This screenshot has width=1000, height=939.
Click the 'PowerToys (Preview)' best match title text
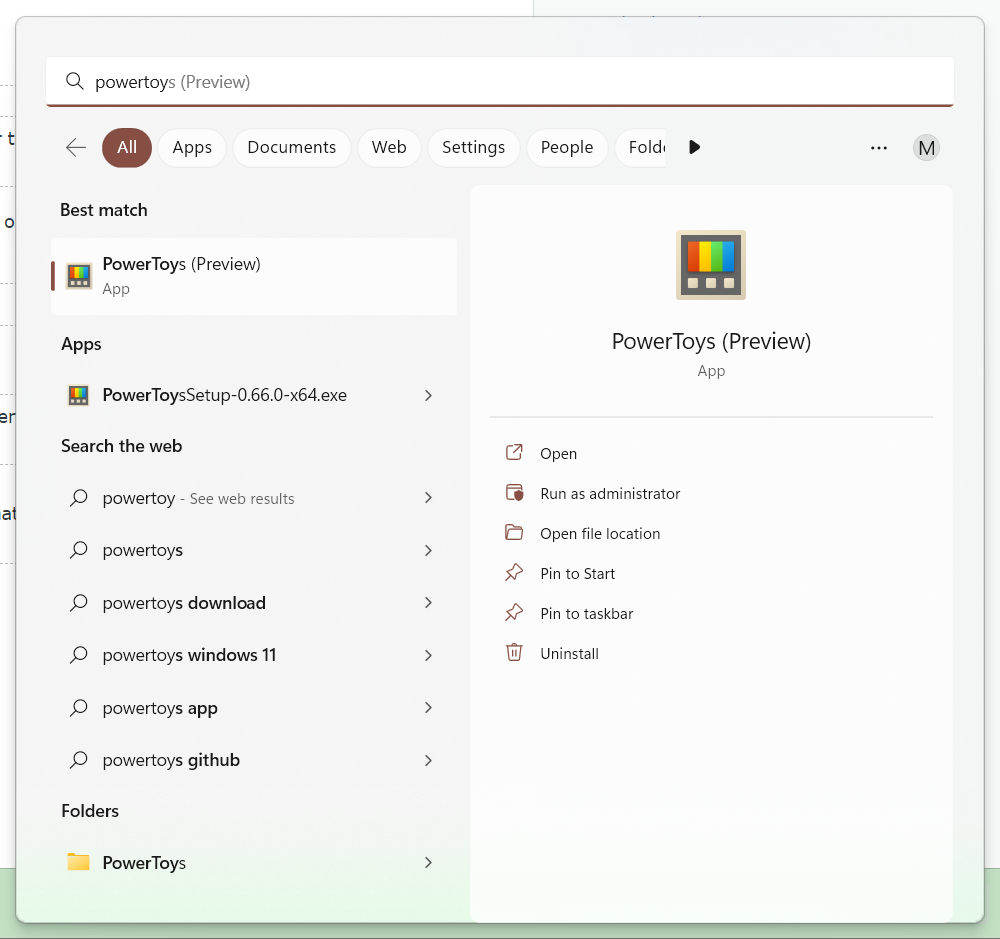[182, 264]
